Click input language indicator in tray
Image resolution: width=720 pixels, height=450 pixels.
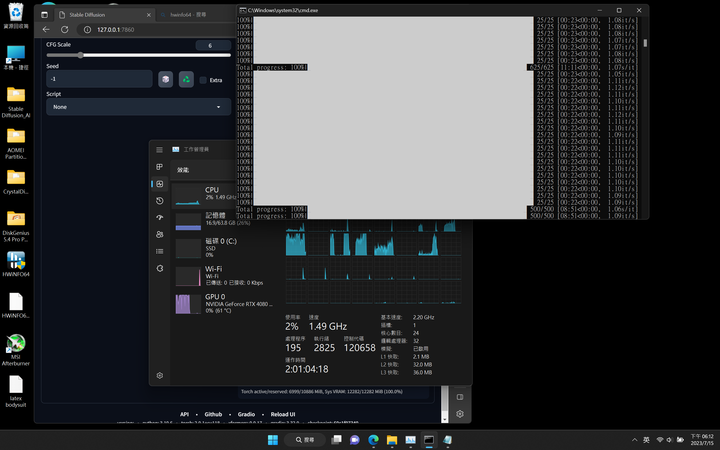click(x=646, y=440)
